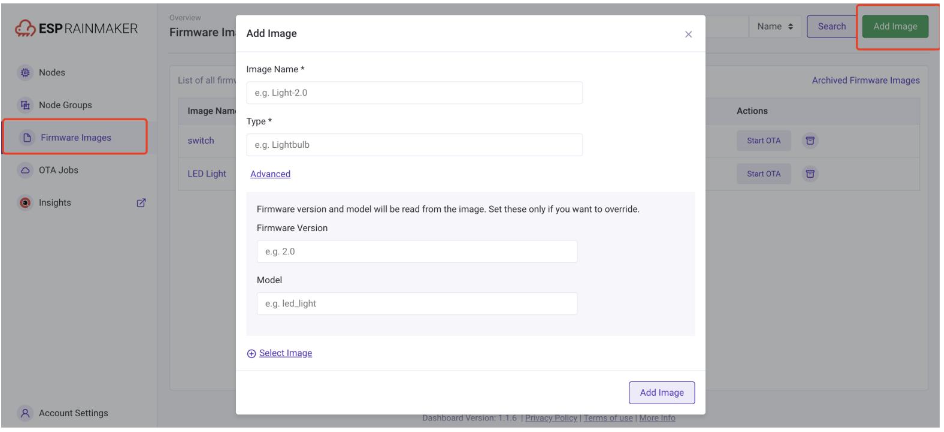Click the OTA Jobs cloud icon
The width and height of the screenshot is (944, 432).
pyautogui.click(x=25, y=170)
